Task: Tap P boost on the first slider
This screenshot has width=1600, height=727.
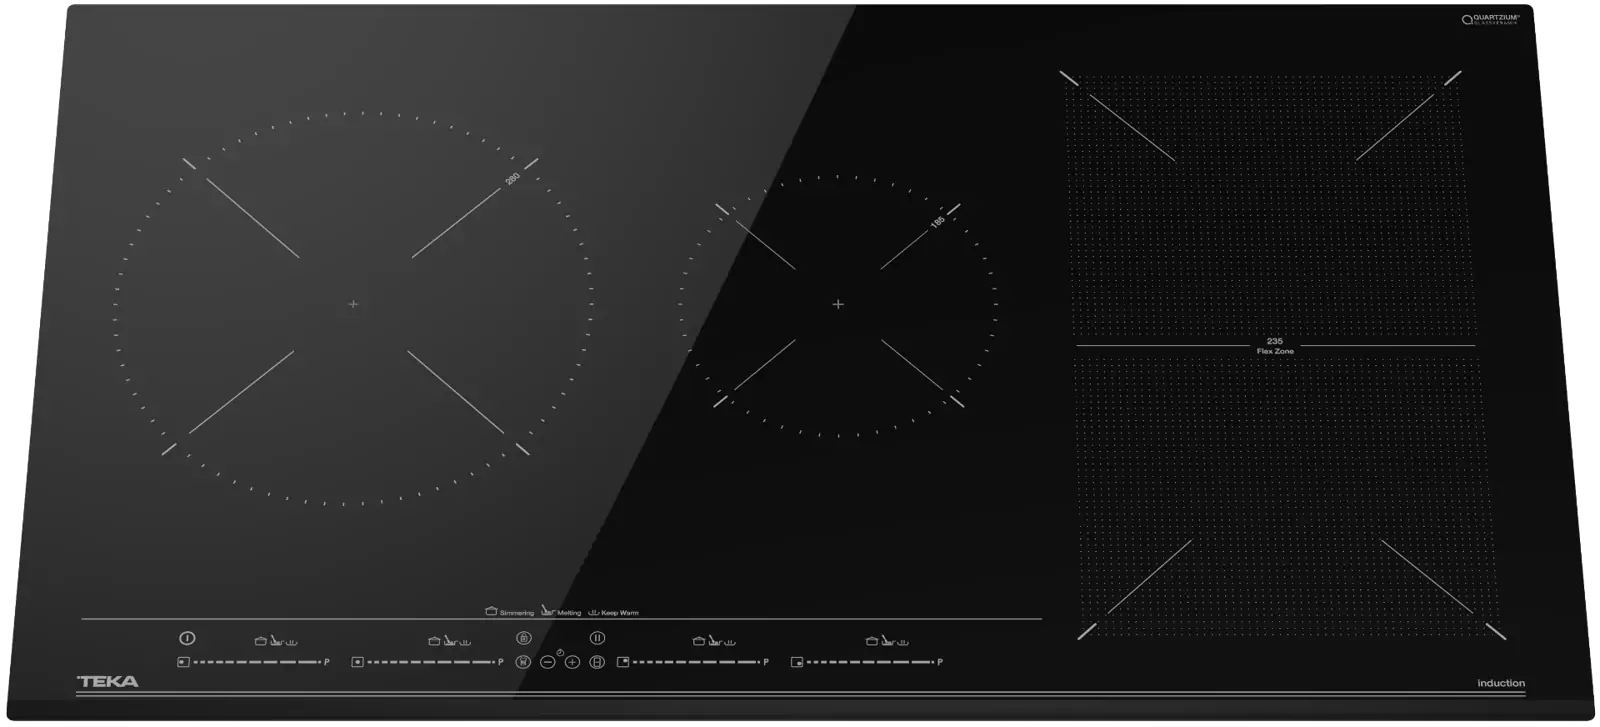Action: pos(327,662)
